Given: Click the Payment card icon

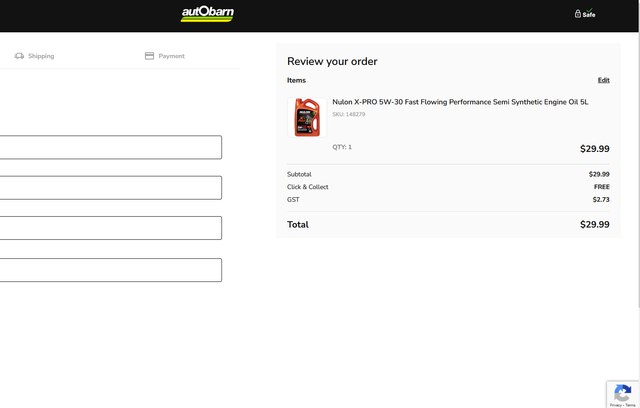Looking at the screenshot, I should click(149, 56).
